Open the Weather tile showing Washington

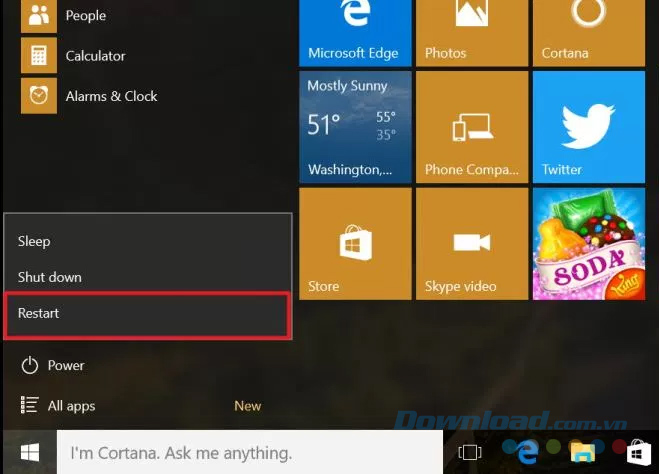point(355,127)
